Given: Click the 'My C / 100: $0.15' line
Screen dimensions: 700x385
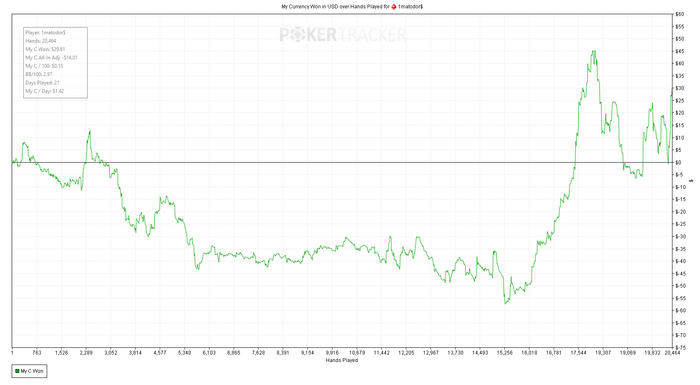Looking at the screenshot, I should 44,66.
